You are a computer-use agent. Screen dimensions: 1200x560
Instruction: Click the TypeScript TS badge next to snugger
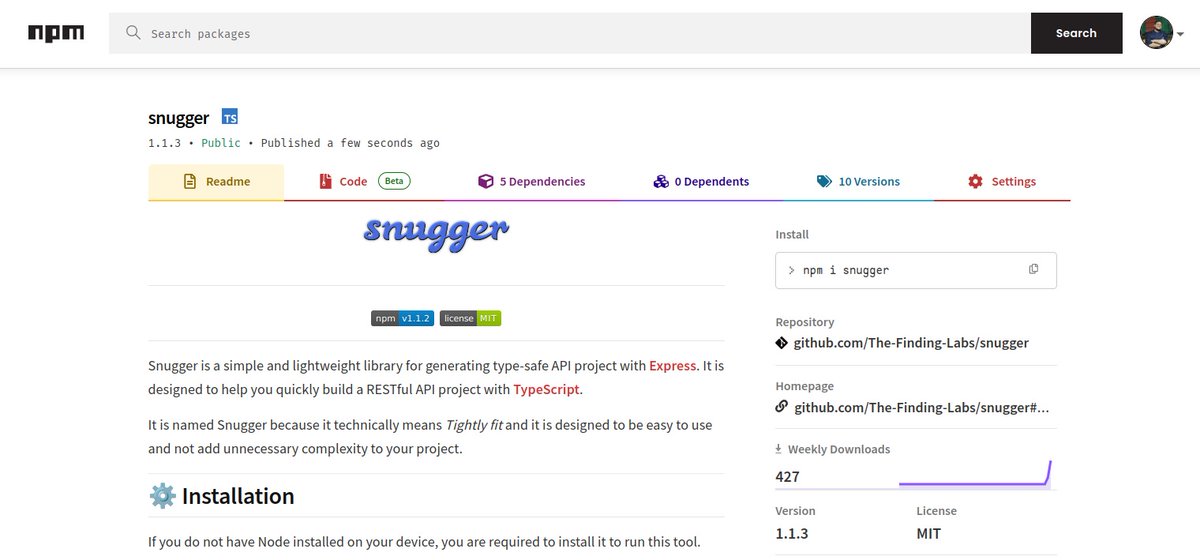click(x=230, y=117)
